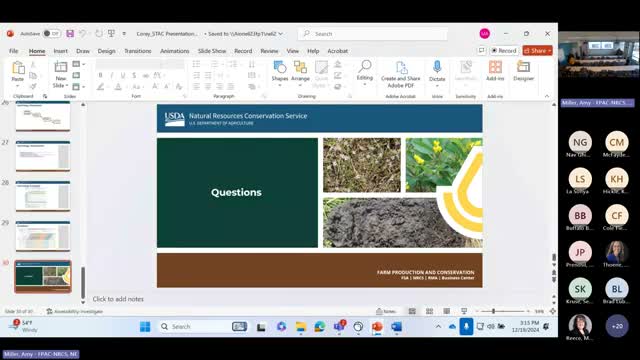Open the Designer icon
640x360 pixels.
pos(524,67)
